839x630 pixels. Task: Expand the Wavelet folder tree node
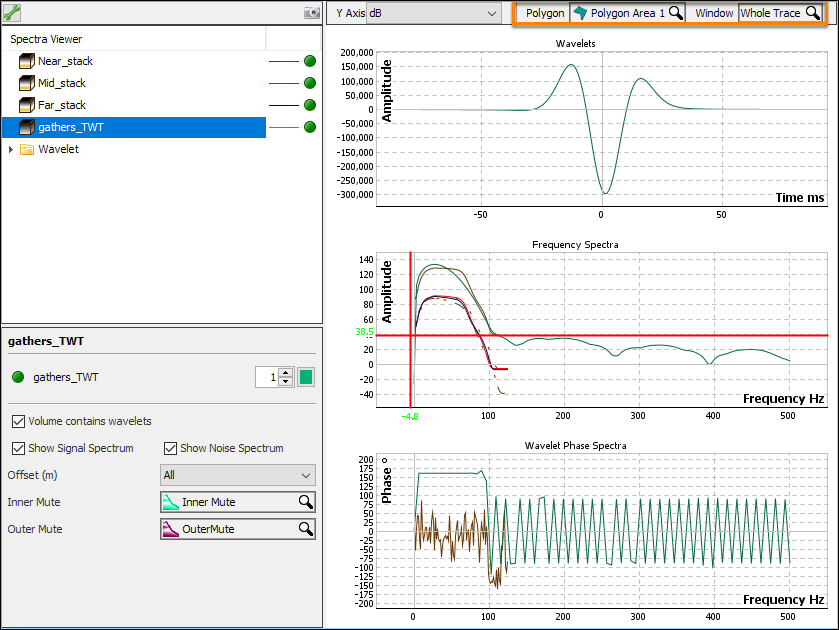11,149
